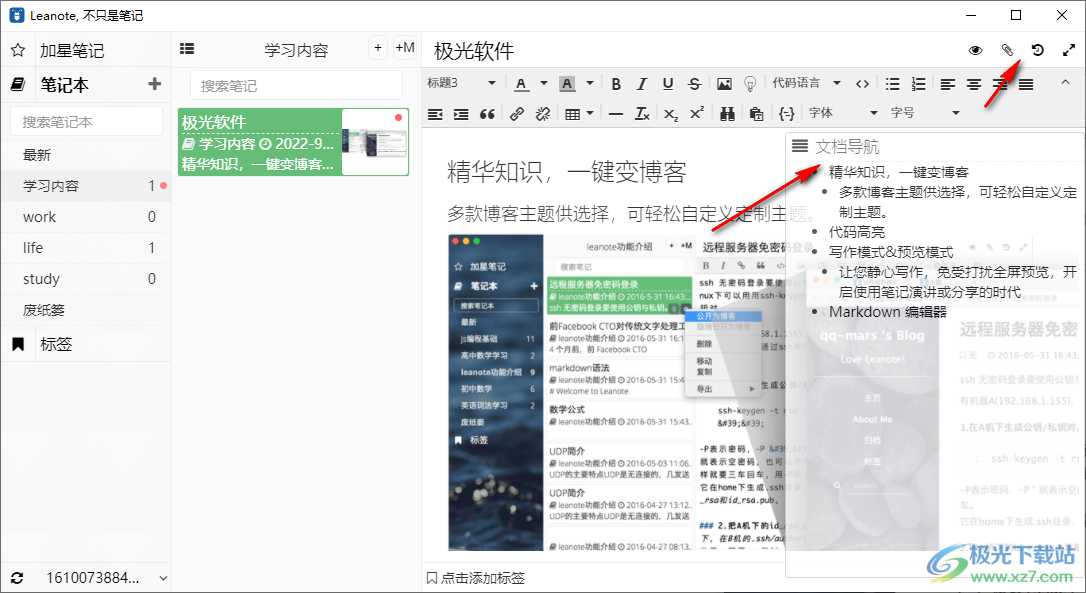This screenshot has height=593, width=1086.
Task: Jump to Markdown 编辑器 in document navigation
Action: click(x=888, y=312)
